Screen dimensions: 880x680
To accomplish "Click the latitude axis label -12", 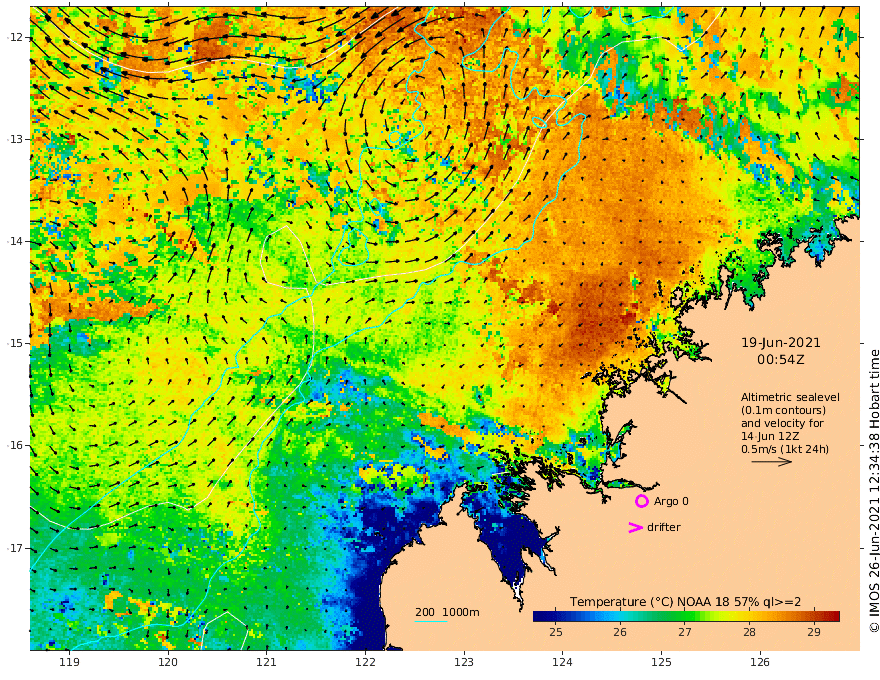I will click(15, 37).
